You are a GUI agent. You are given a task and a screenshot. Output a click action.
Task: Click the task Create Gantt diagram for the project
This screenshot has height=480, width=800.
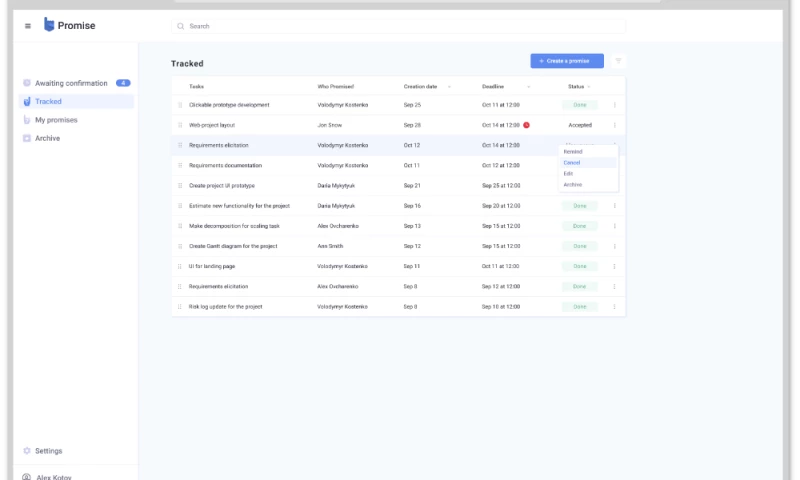(233, 246)
